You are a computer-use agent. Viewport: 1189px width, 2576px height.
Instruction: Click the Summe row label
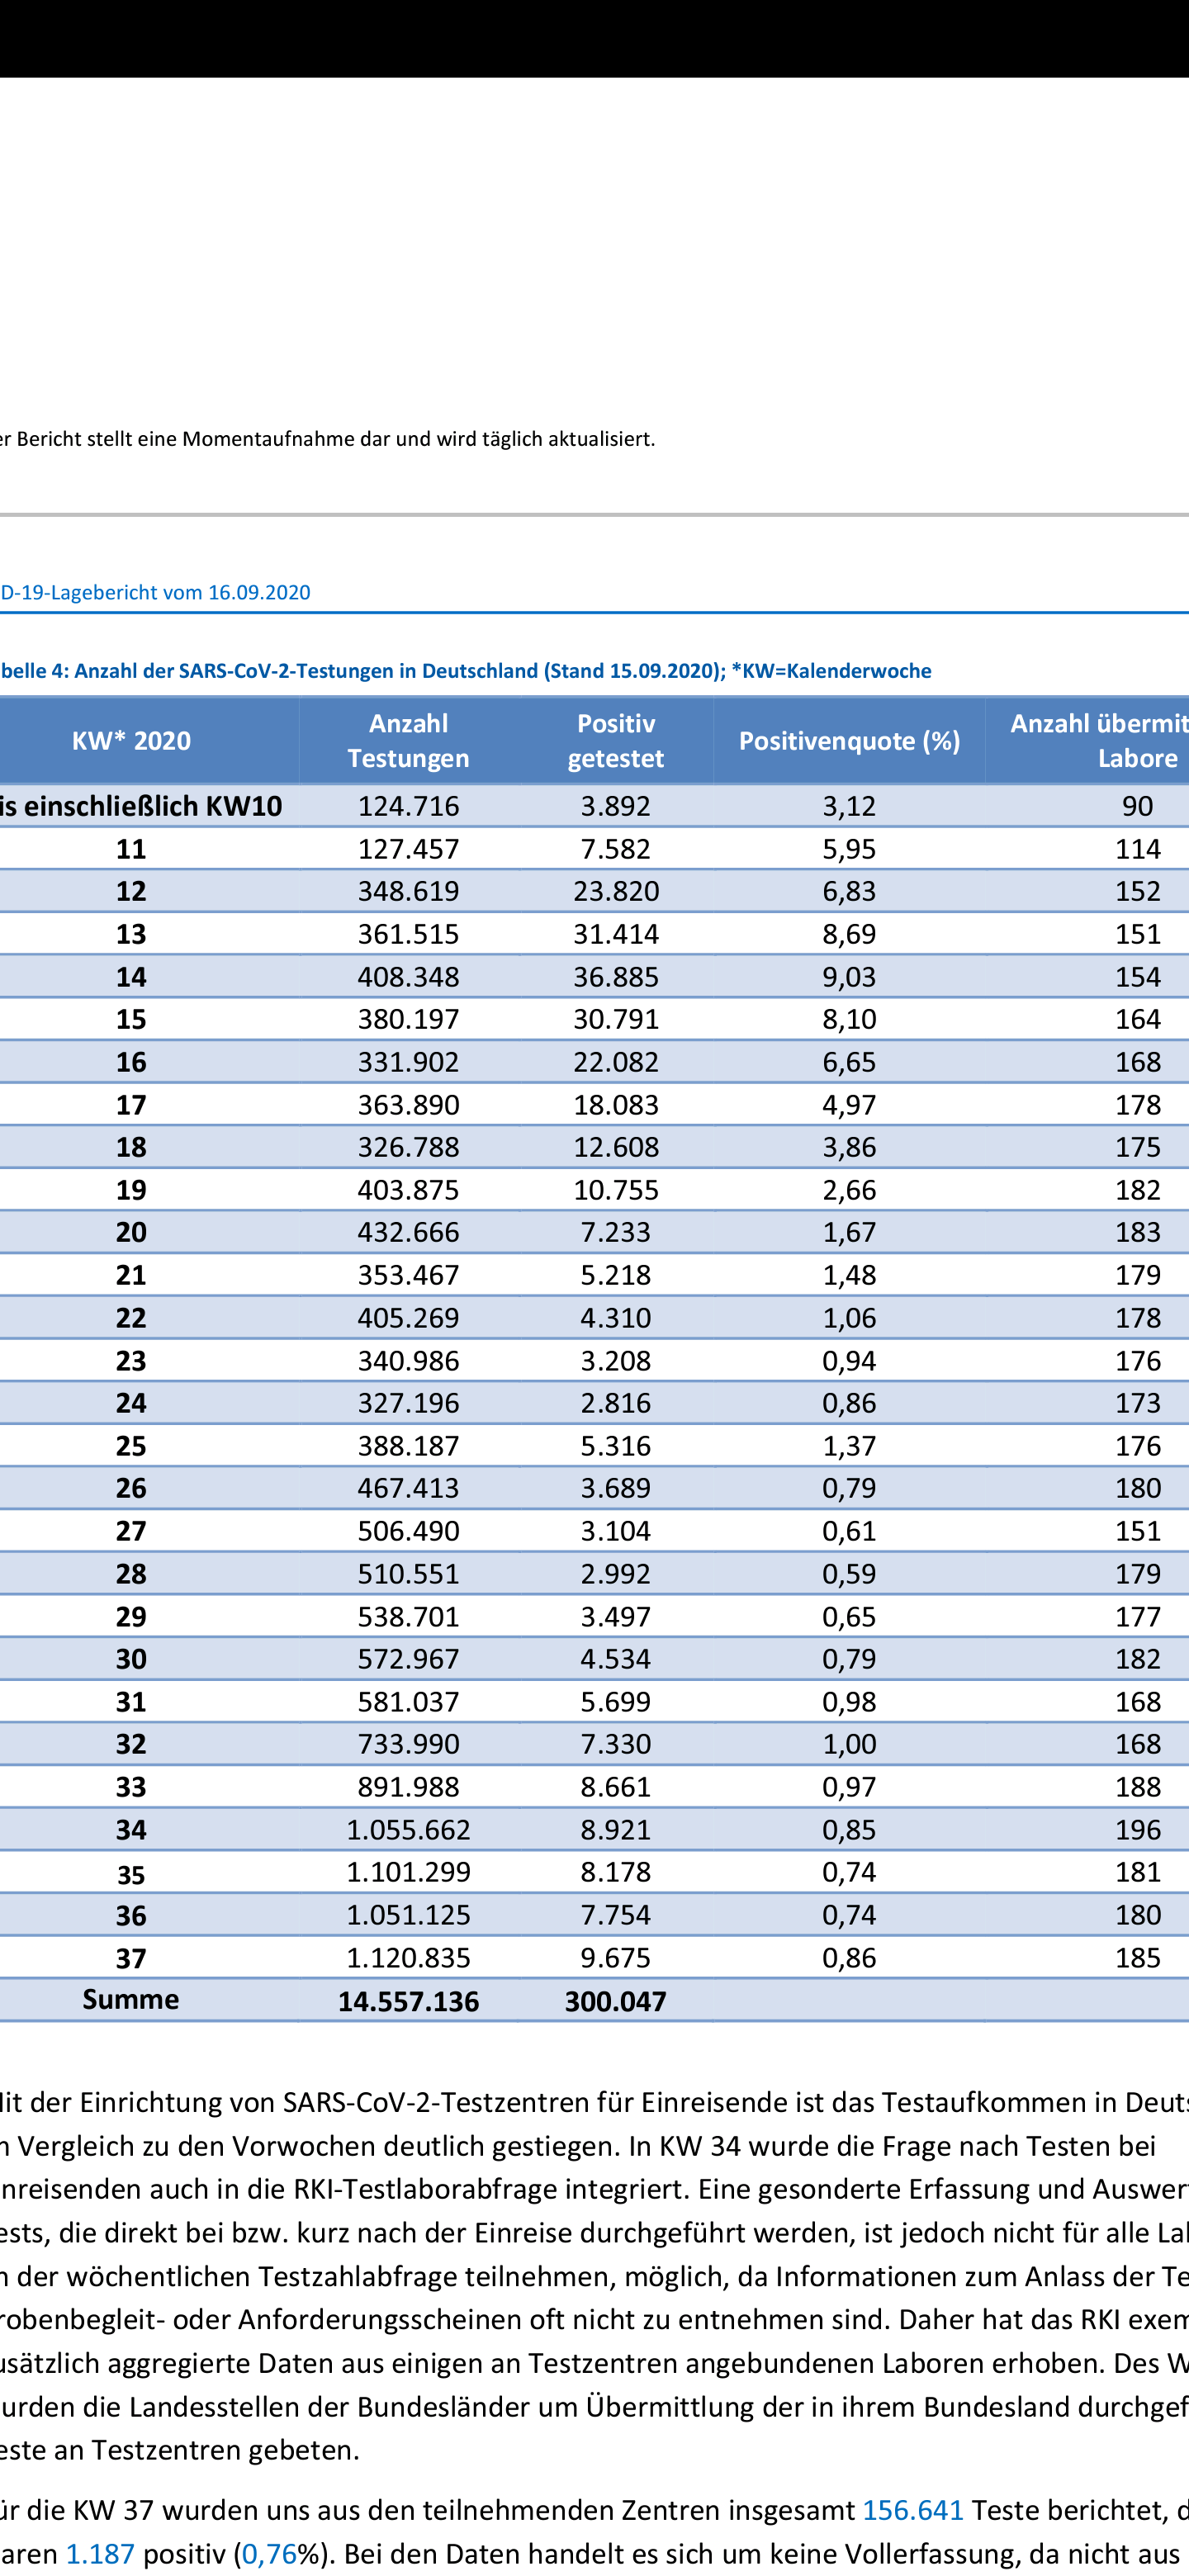coord(131,1999)
